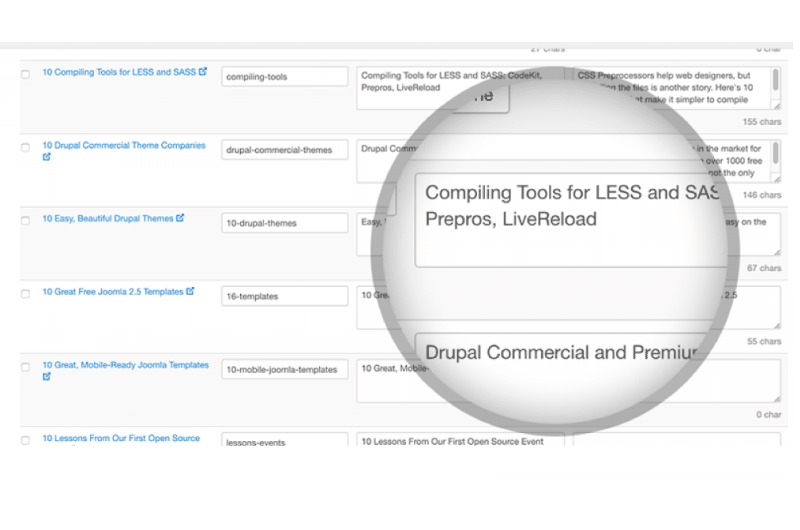Open the 10 Compiling Tools for LESS and SASS article
The image size is (800, 530).
click(119, 72)
